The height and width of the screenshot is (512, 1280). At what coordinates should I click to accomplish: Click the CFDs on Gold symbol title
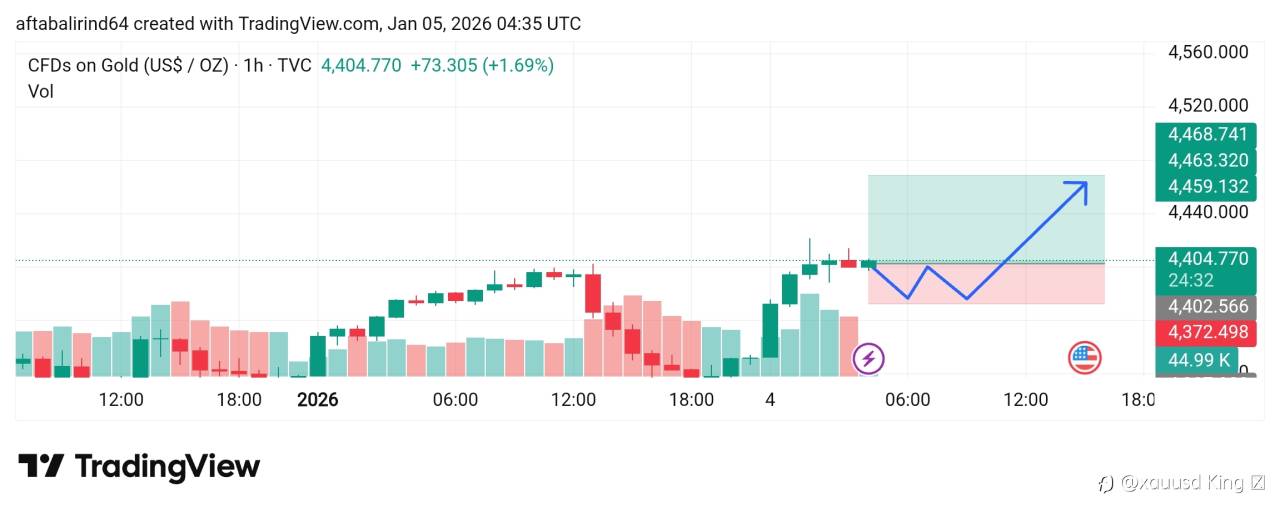(128, 66)
